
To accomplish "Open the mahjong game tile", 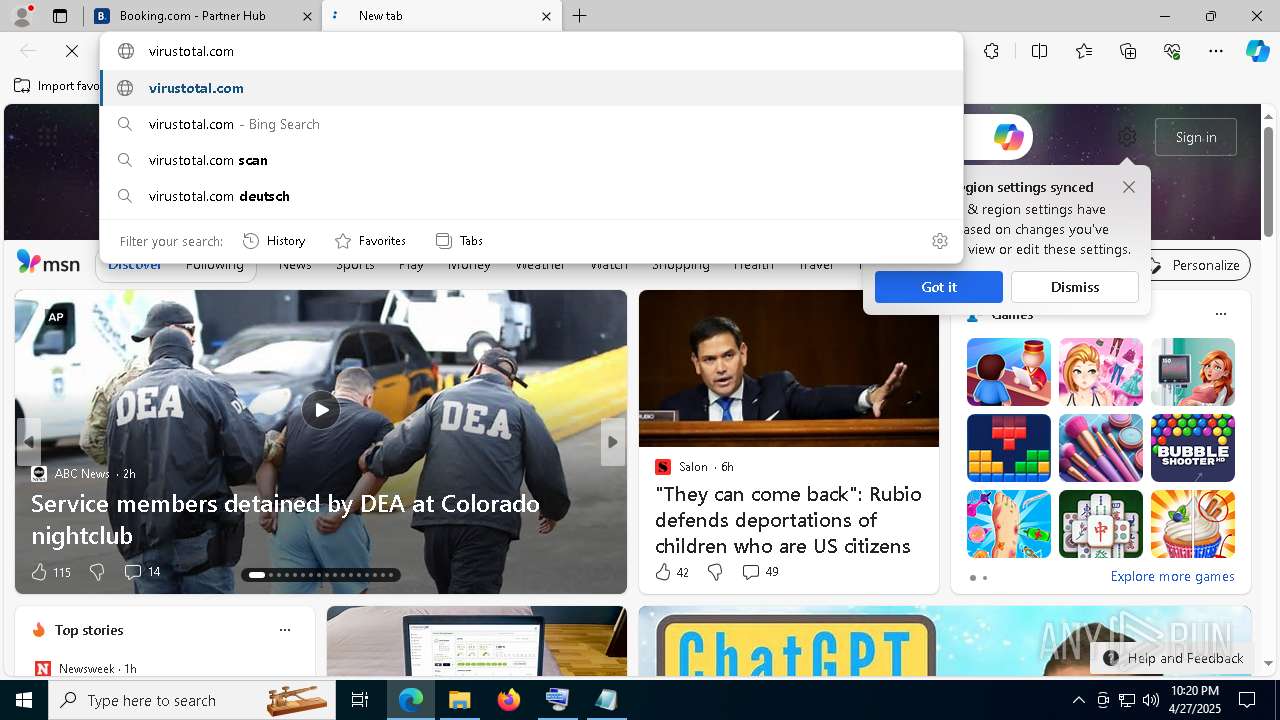I will tap(1101, 524).
